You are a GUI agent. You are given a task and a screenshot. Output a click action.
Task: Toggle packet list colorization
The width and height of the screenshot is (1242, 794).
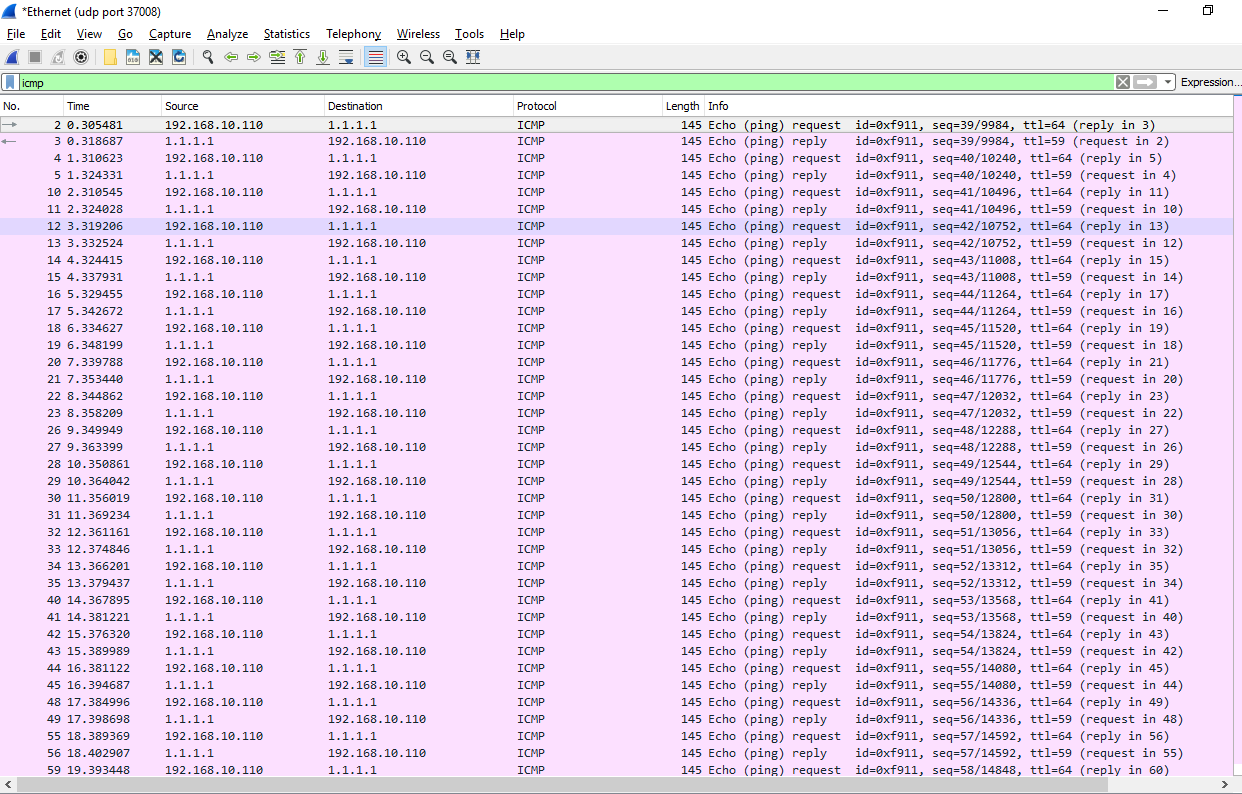pyautogui.click(x=375, y=57)
